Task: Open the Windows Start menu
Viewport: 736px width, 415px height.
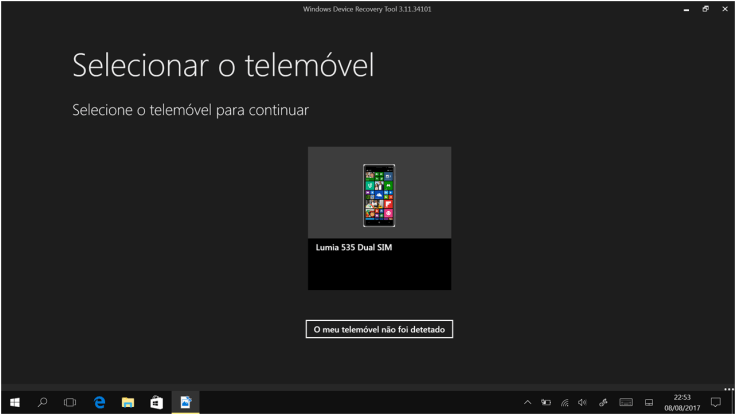Action: tap(15, 402)
